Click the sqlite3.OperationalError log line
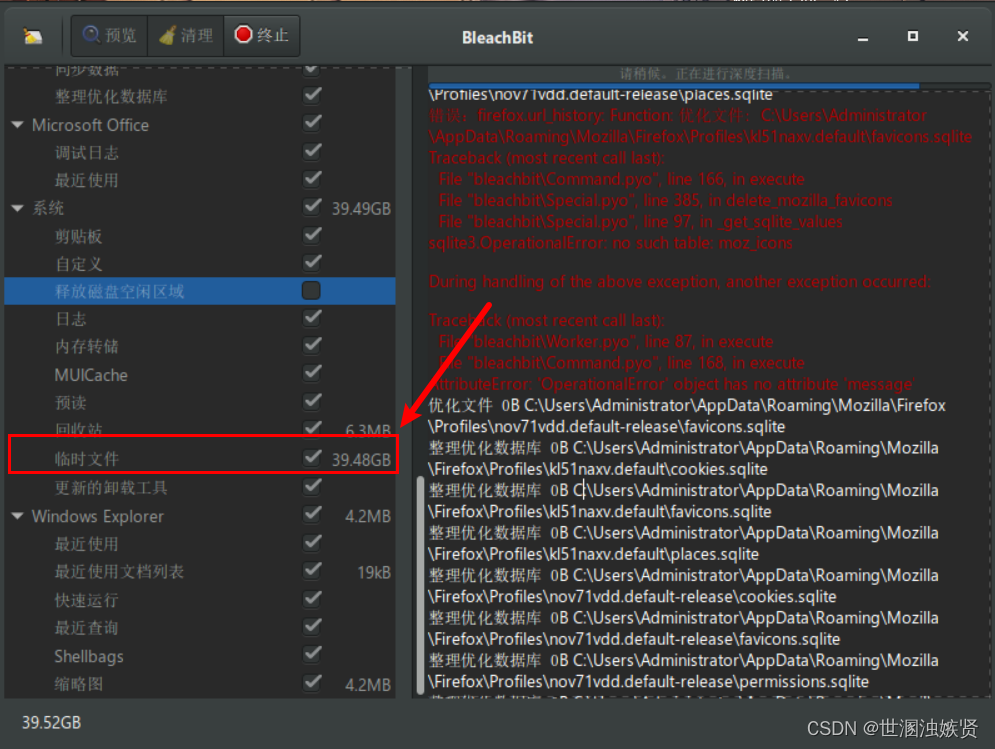The width and height of the screenshot is (995, 749). pos(610,243)
